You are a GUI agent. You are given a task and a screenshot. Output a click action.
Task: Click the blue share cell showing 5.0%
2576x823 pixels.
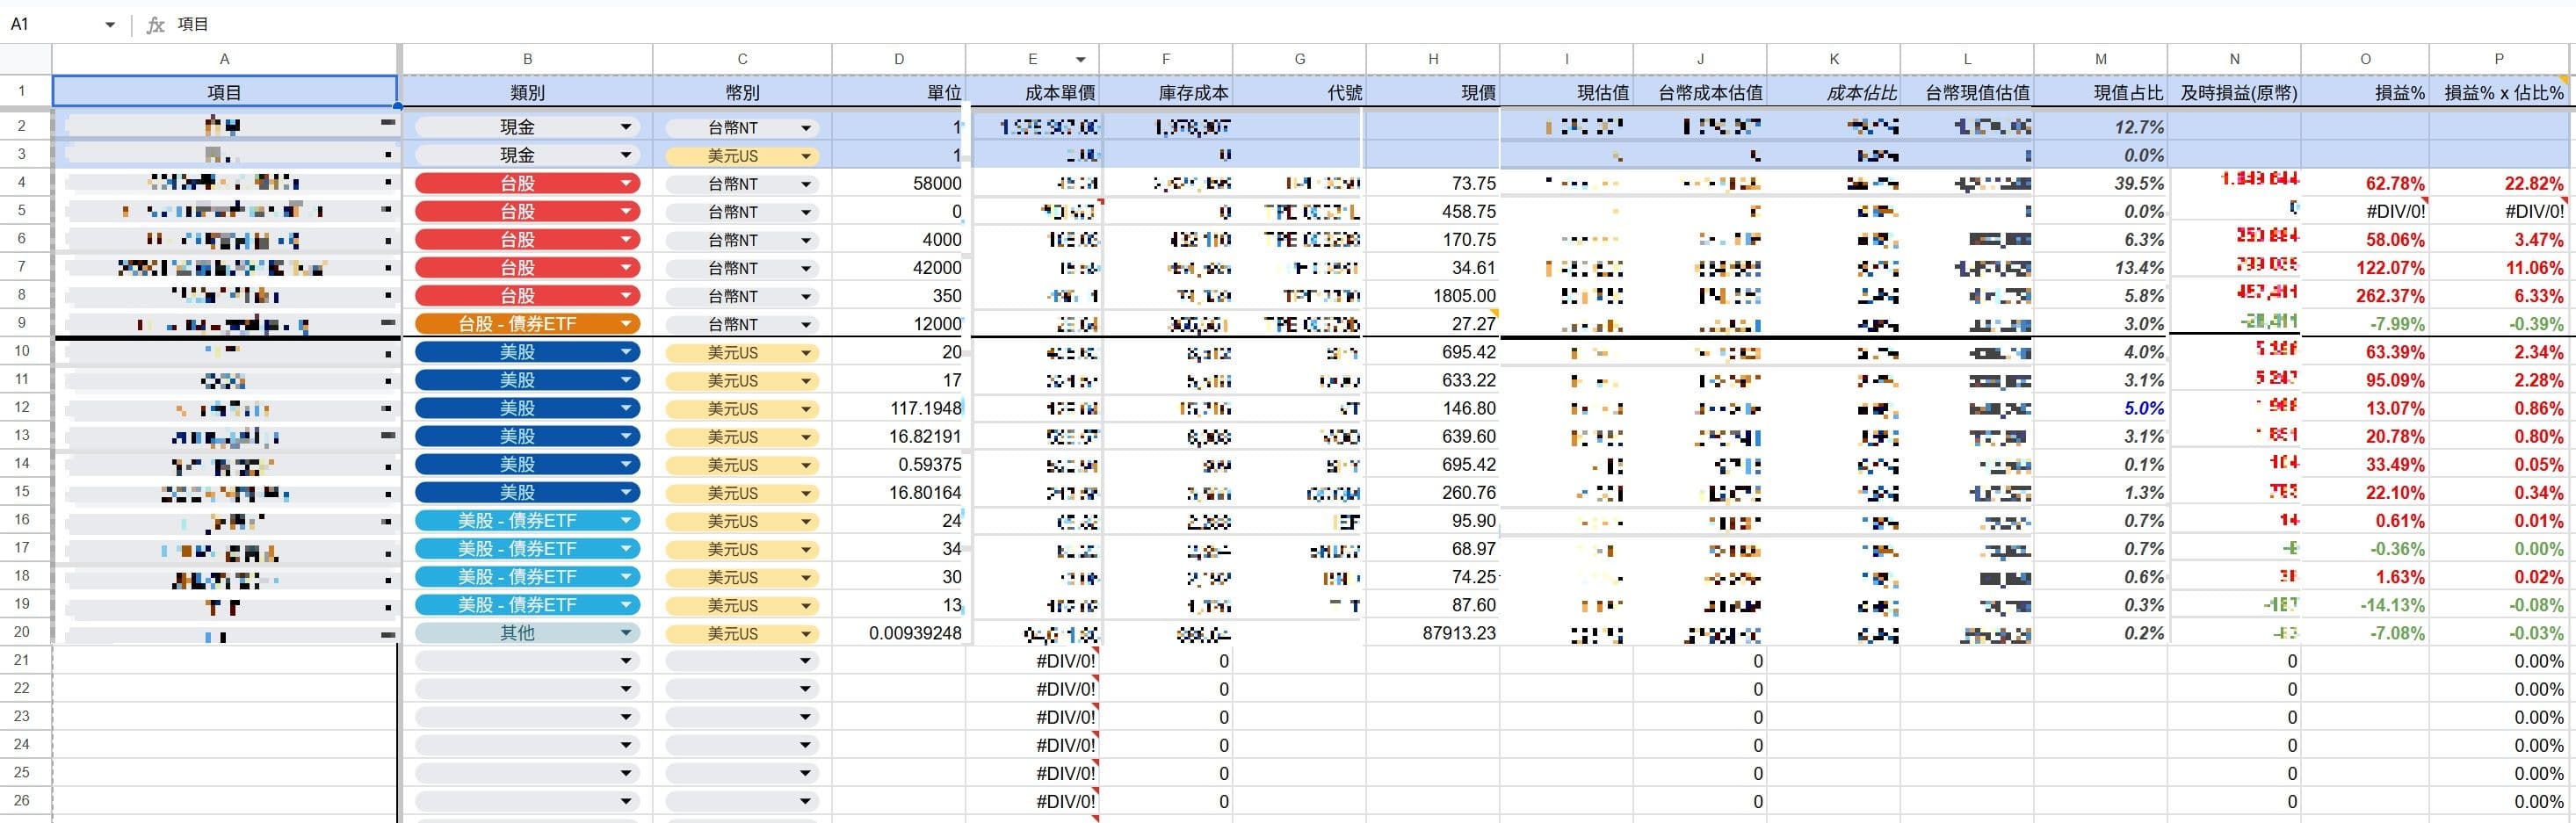[x=2101, y=408]
